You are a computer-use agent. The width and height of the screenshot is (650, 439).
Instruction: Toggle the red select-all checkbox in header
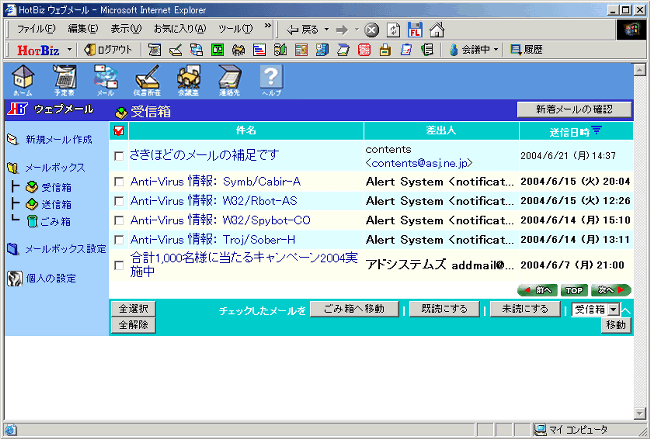click(119, 131)
